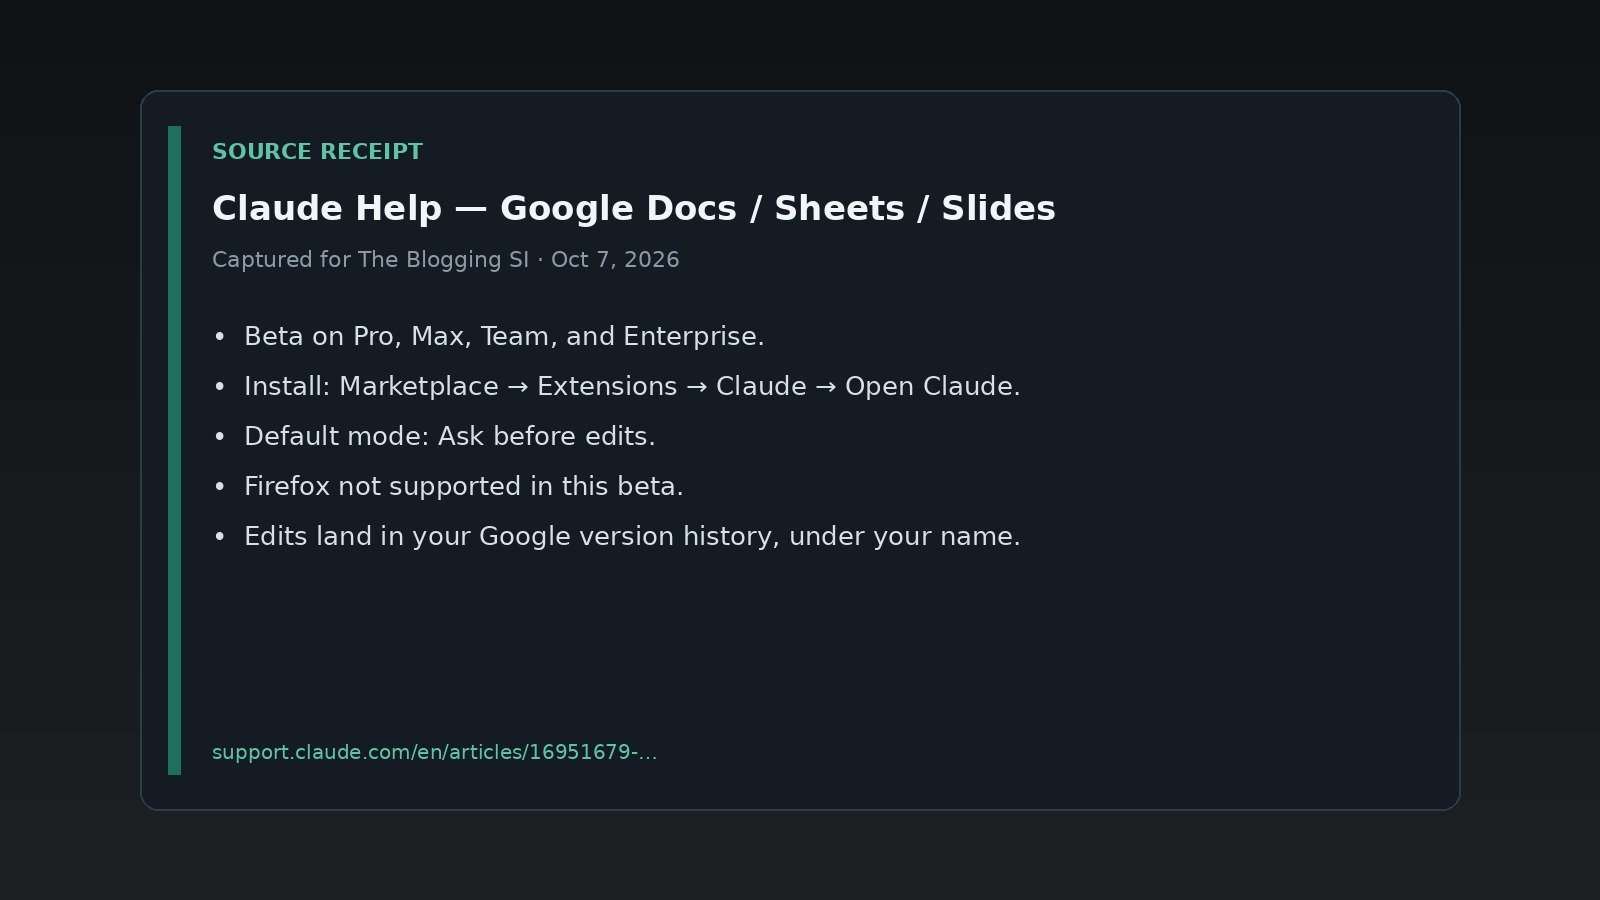1600x900 pixels.
Task: Click the 'Default mode: Ask before edits.' bullet
Action: pyautogui.click(x=434, y=436)
